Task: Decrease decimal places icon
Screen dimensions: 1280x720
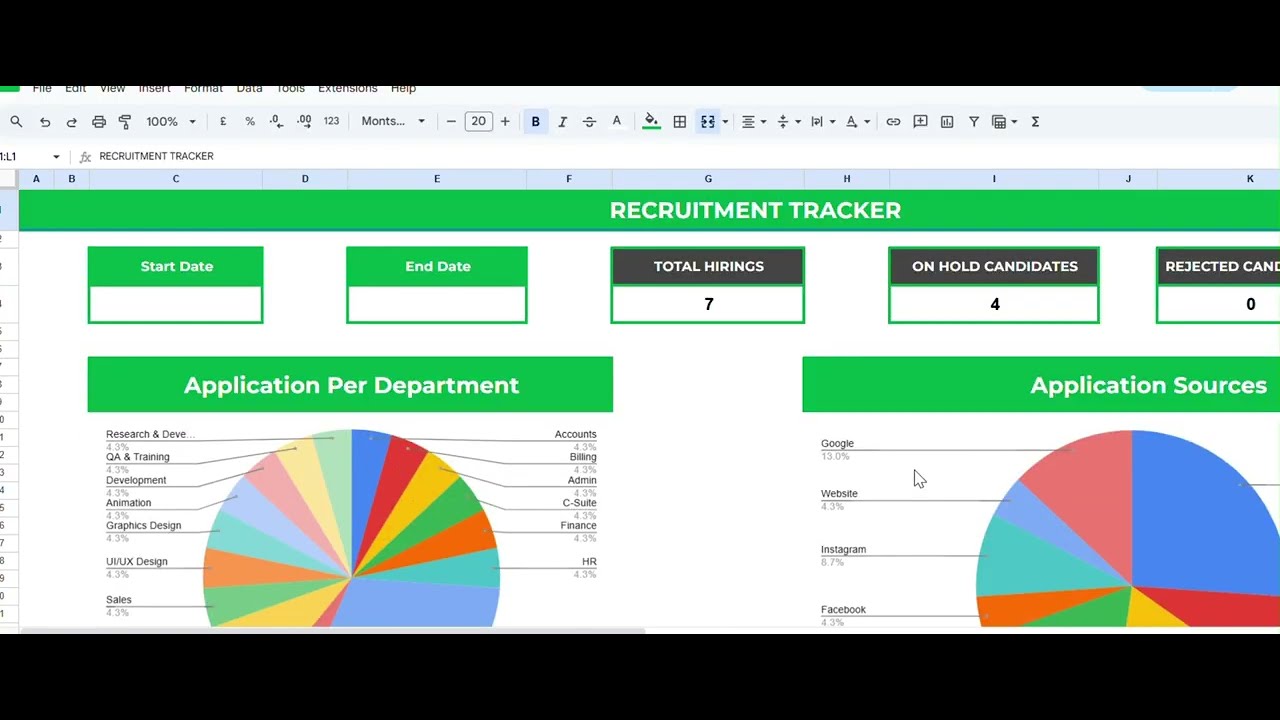Action: [276, 122]
